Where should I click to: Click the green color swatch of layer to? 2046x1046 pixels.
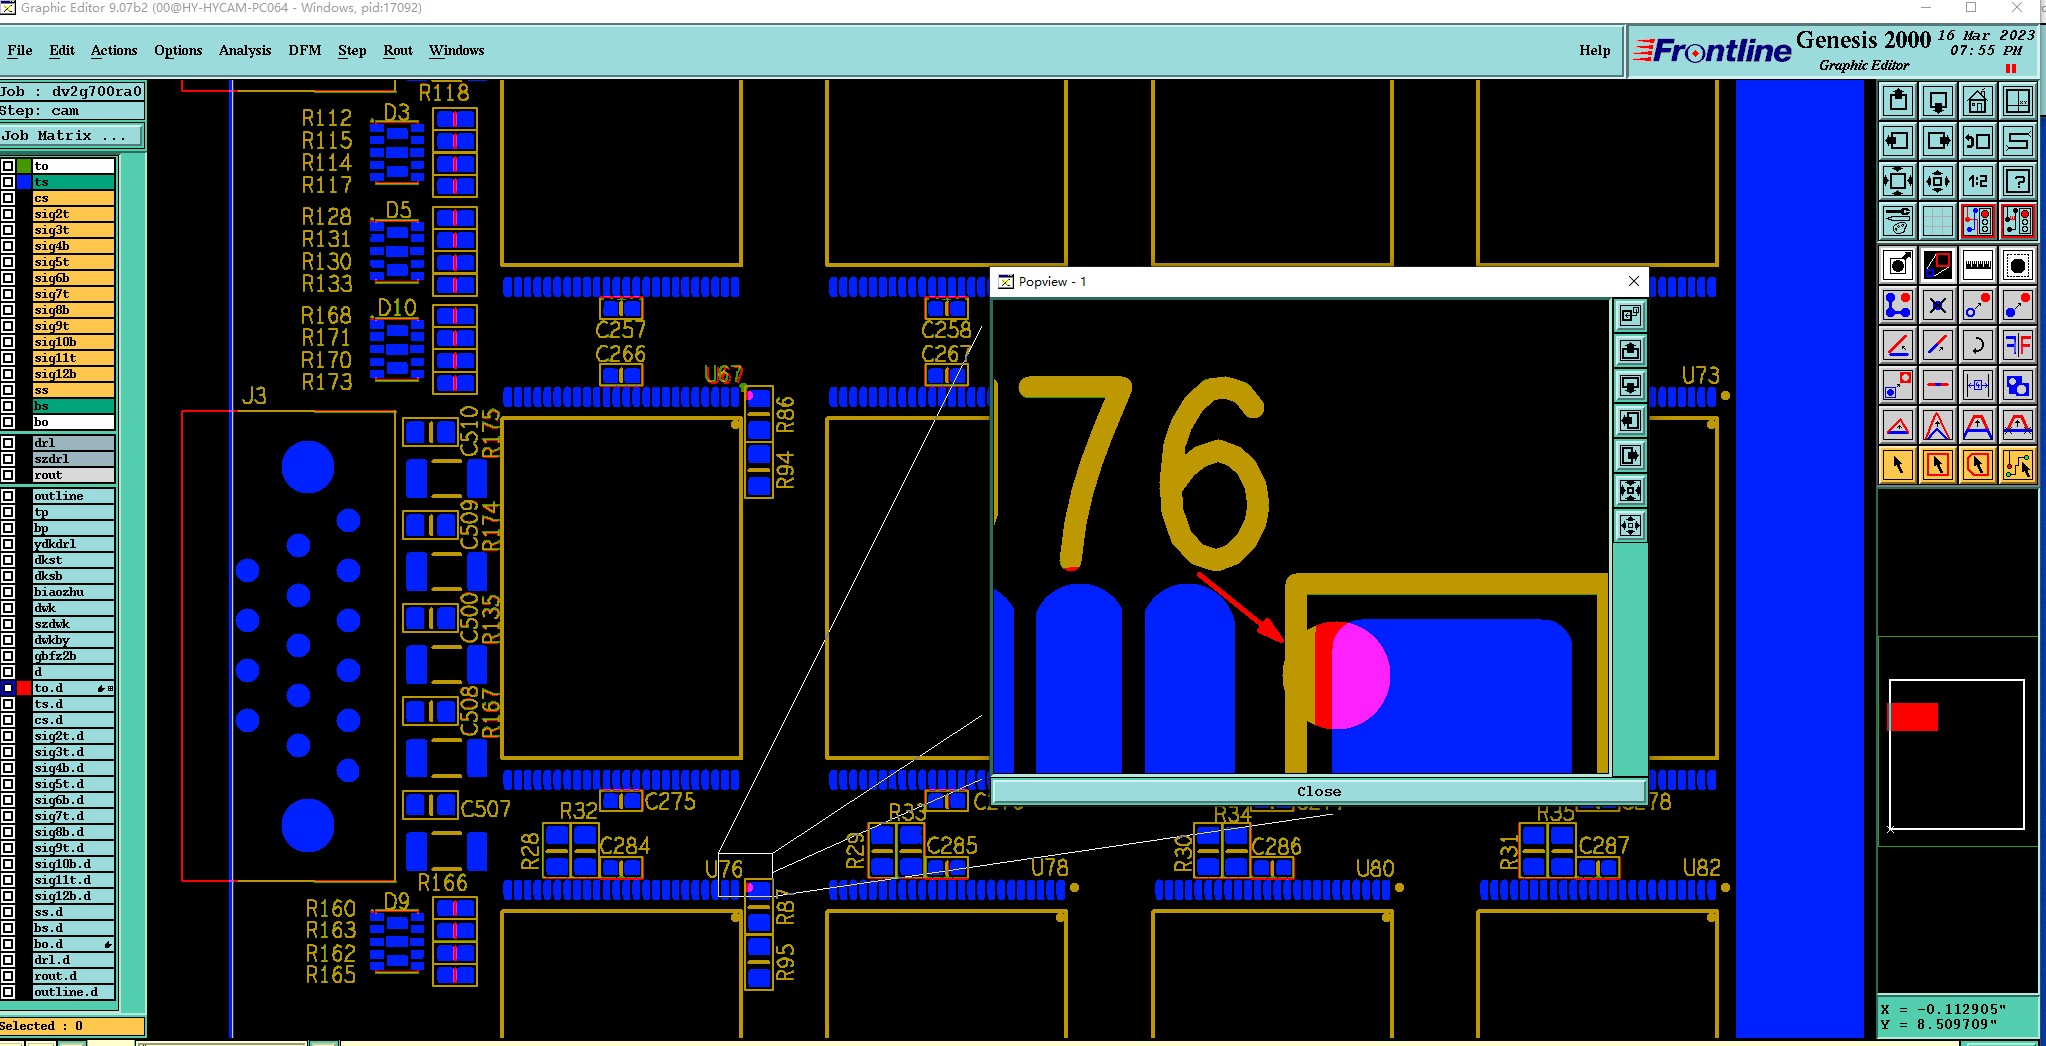[x=24, y=166]
